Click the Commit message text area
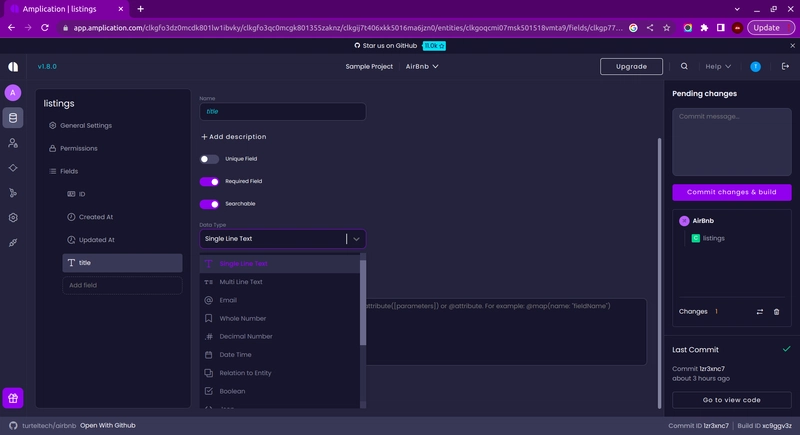 pos(732,142)
